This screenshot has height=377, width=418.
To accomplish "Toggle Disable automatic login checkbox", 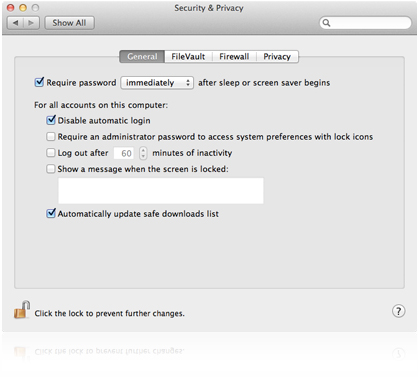I will (x=51, y=120).
